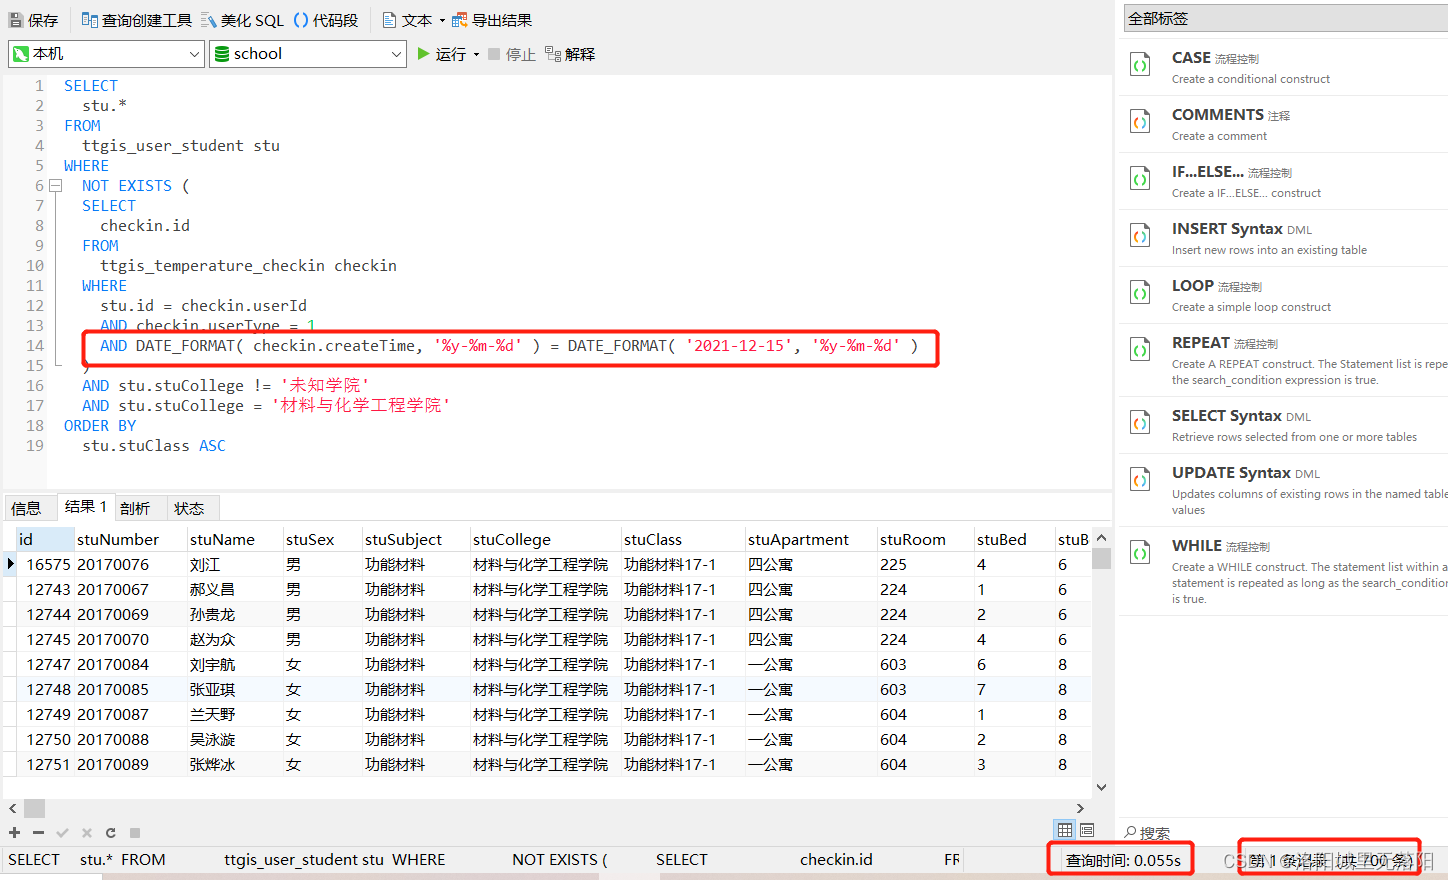Delete record with the minus icon
The image size is (1448, 880).
pyautogui.click(x=38, y=832)
